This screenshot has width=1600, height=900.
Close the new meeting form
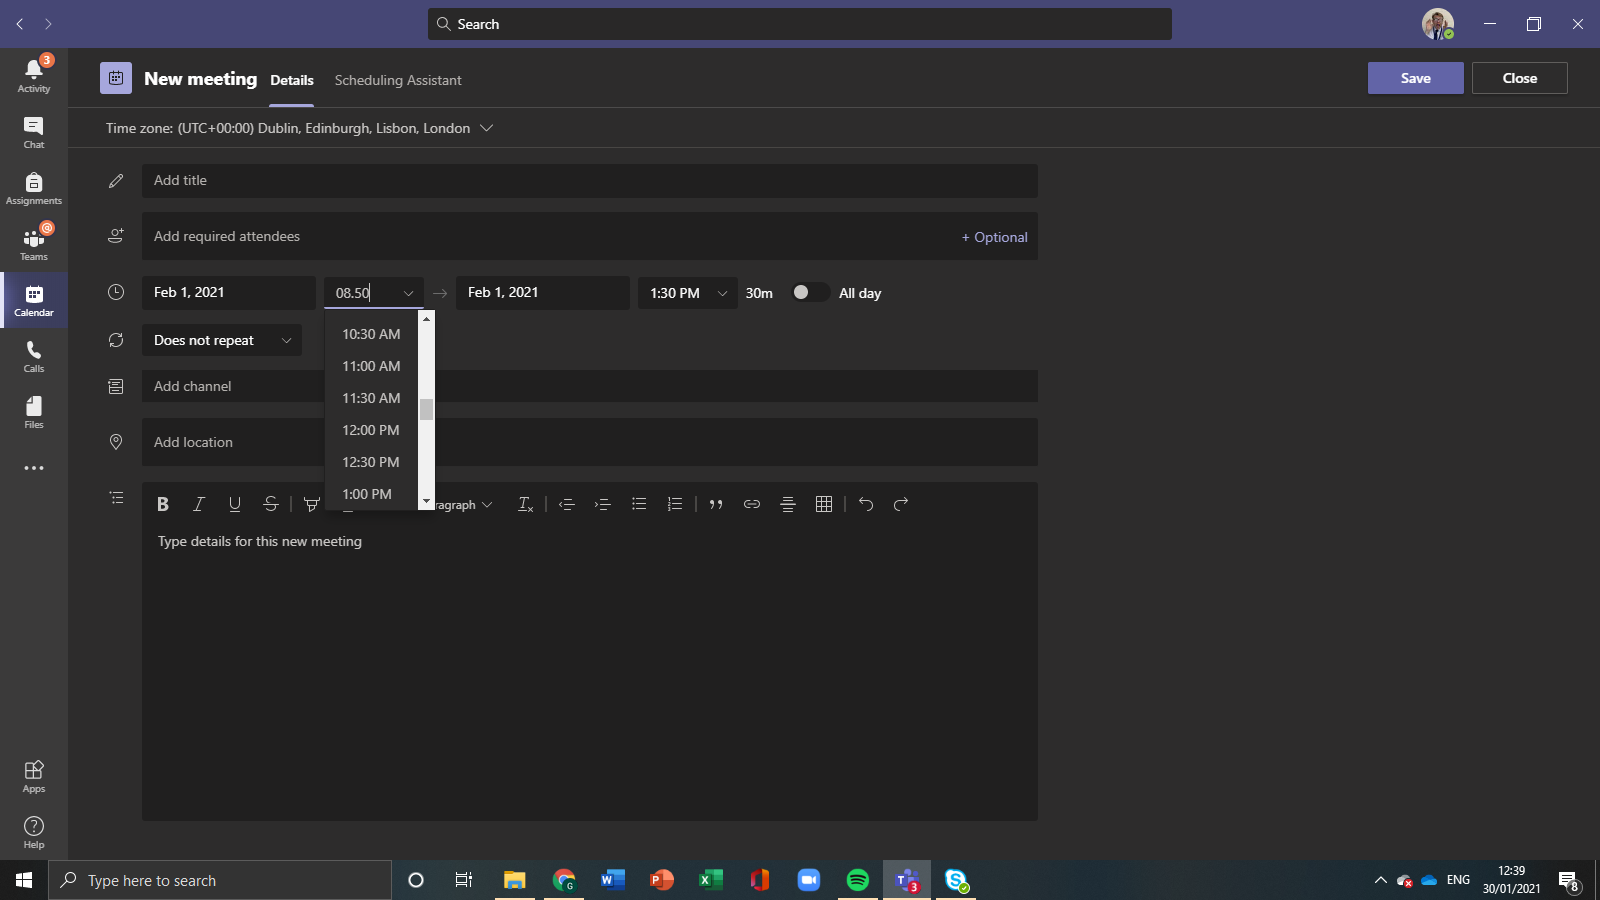click(1519, 78)
